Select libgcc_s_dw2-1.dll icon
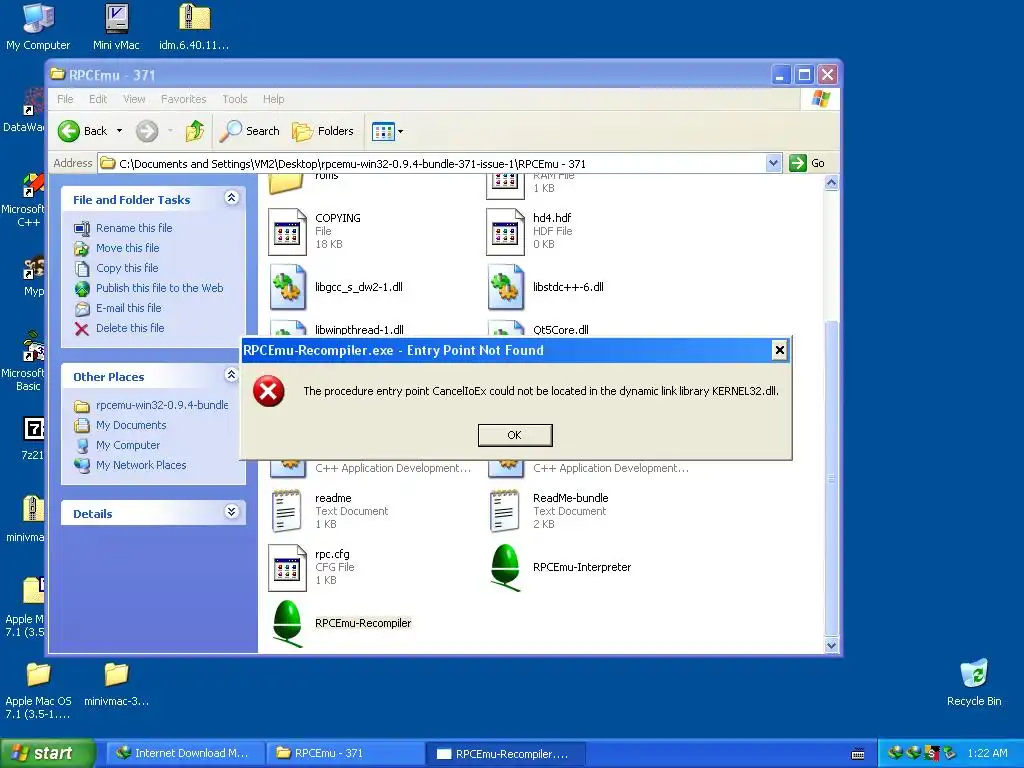 point(287,287)
